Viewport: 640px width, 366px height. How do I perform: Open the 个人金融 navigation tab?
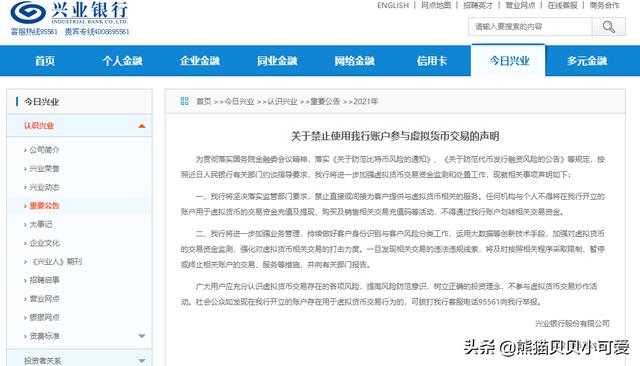(122, 61)
